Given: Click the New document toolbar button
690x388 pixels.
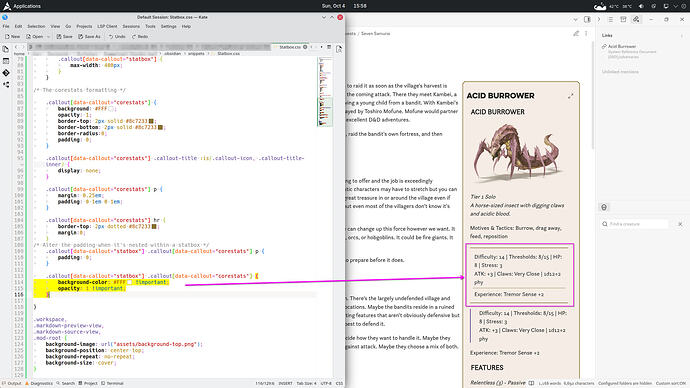Looking at the screenshot, I should point(13,37).
